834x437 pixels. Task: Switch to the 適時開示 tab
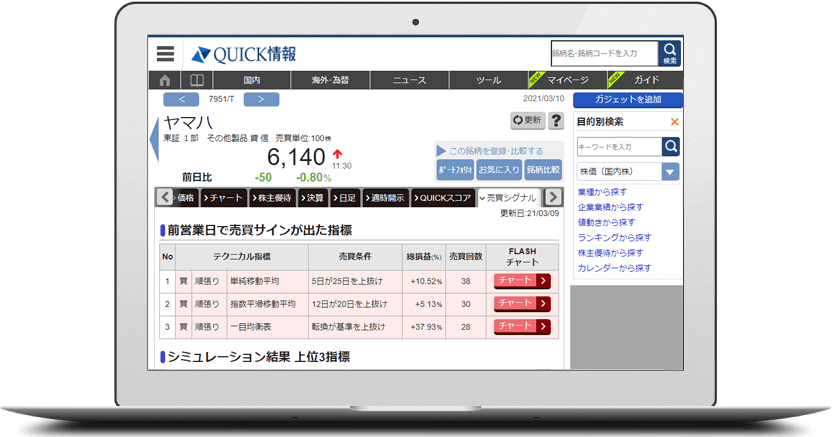coord(386,198)
